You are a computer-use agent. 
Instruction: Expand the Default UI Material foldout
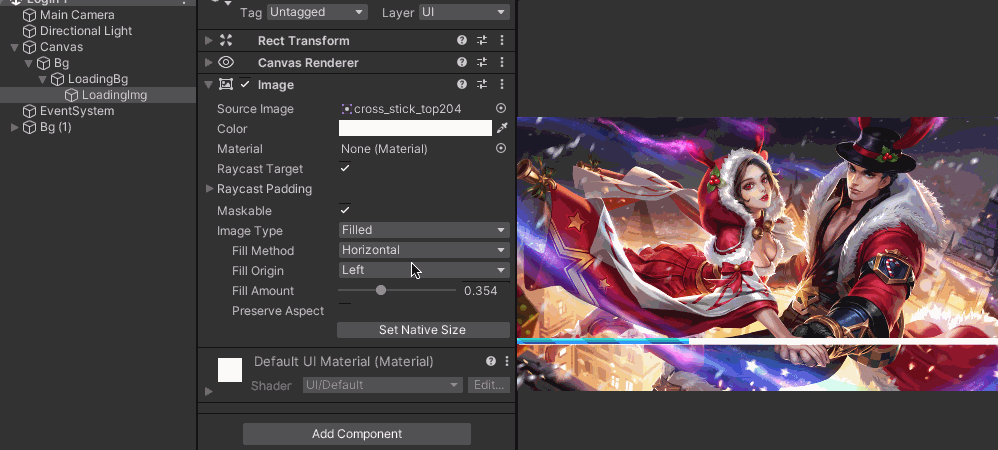209,391
